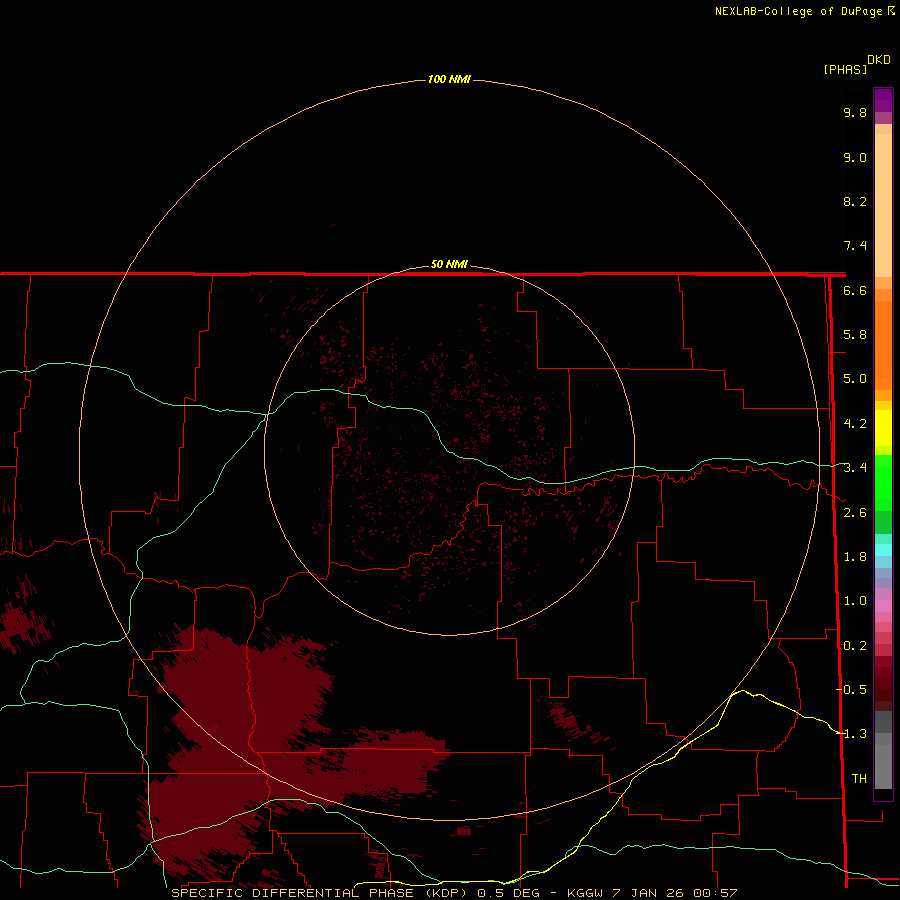The image size is (900, 900).
Task: Pick the purple top segment of color bar
Action: pyautogui.click(x=883, y=100)
